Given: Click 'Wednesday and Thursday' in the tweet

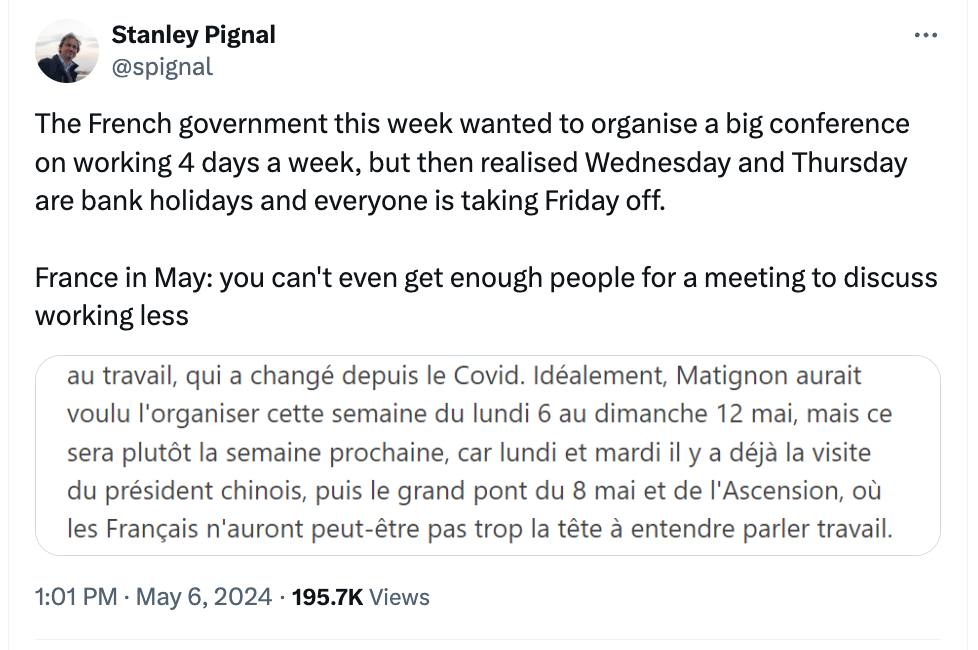Looking at the screenshot, I should coord(746,162).
